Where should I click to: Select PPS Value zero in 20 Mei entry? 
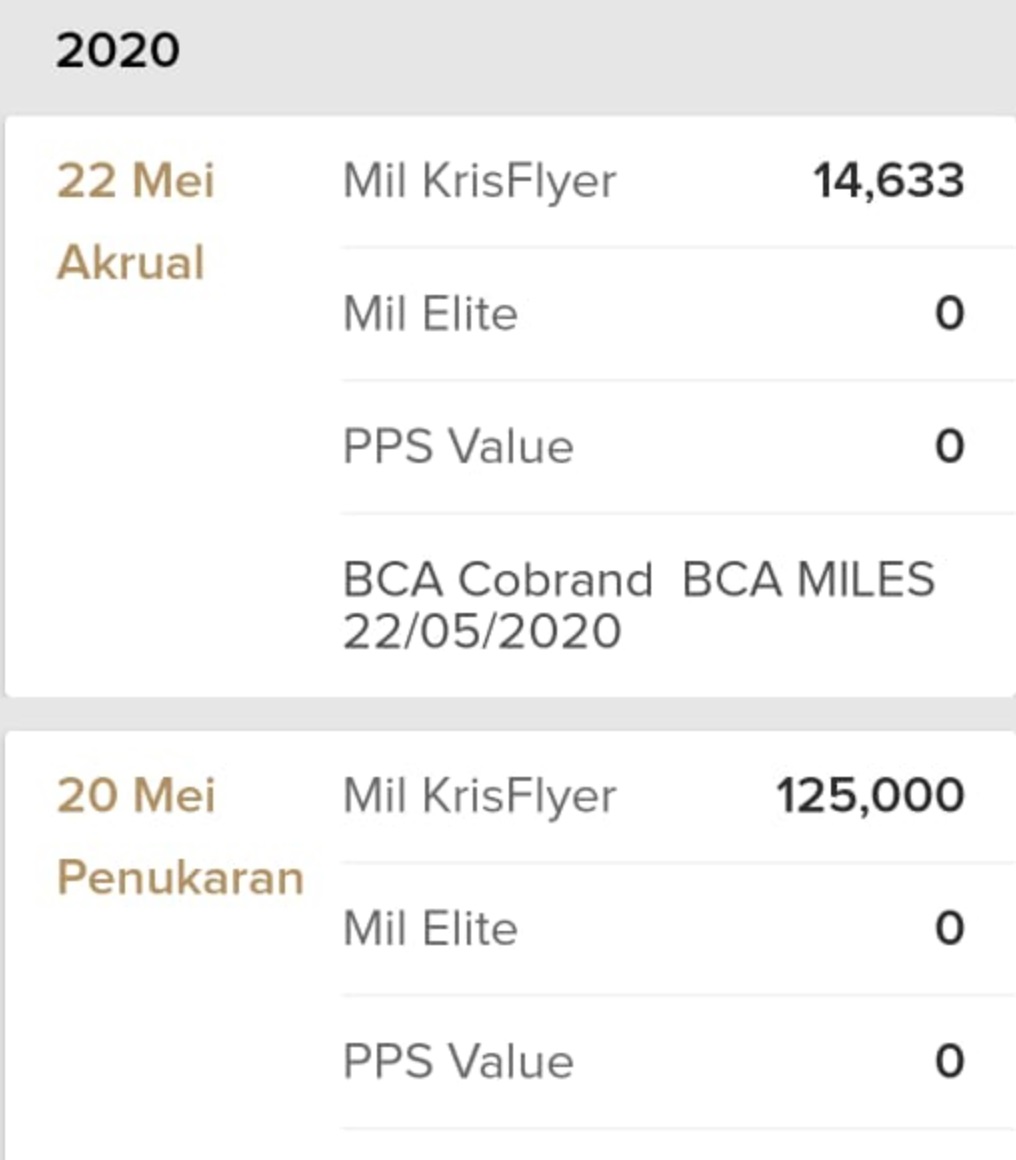click(x=949, y=1062)
